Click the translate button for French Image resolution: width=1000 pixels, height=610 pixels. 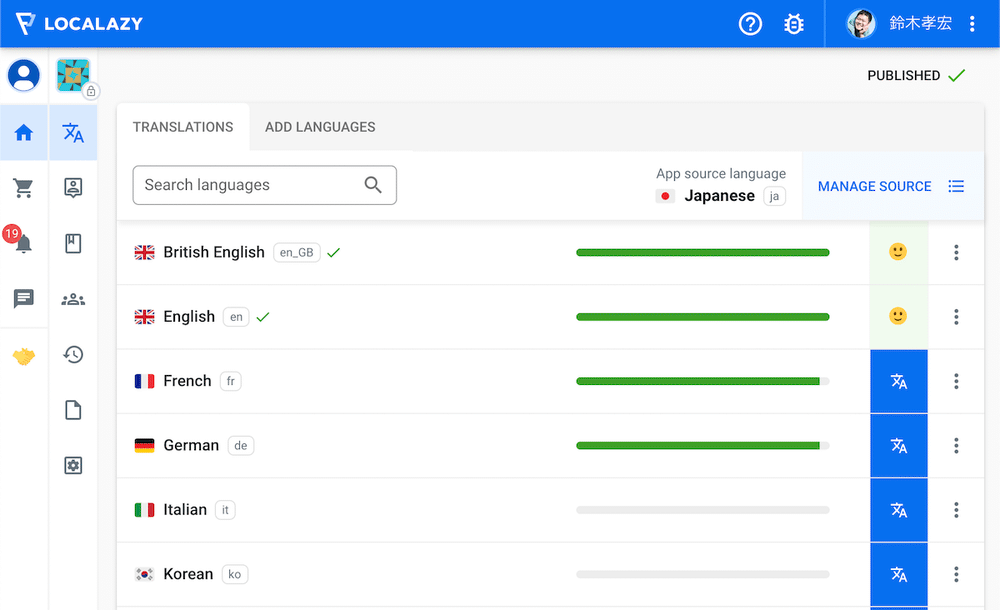(x=898, y=381)
